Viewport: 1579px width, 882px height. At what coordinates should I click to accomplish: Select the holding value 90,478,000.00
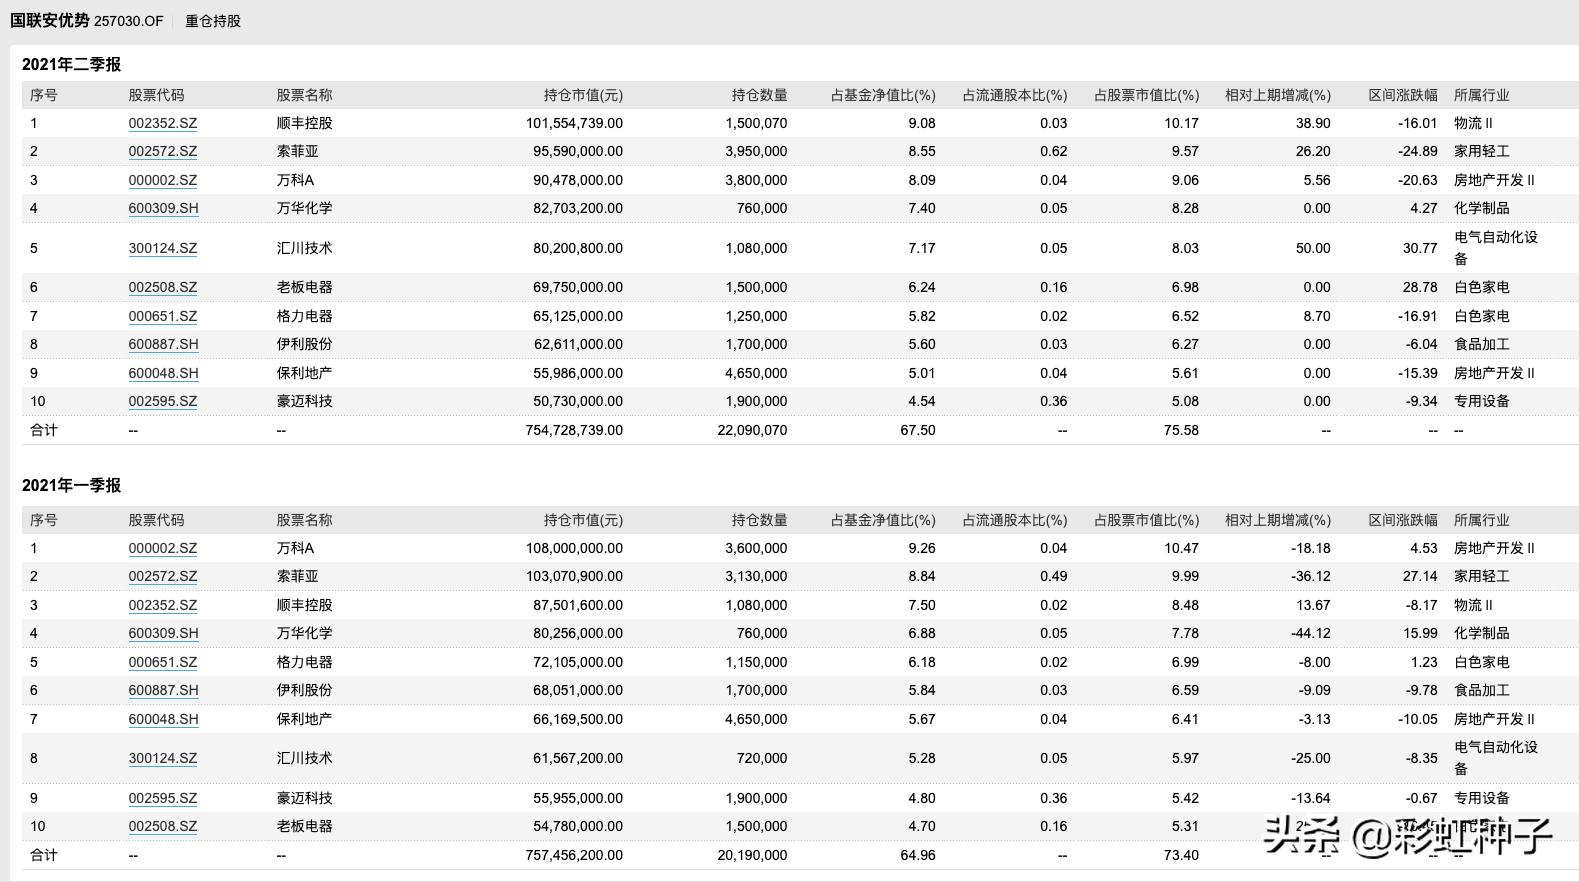pyautogui.click(x=578, y=180)
